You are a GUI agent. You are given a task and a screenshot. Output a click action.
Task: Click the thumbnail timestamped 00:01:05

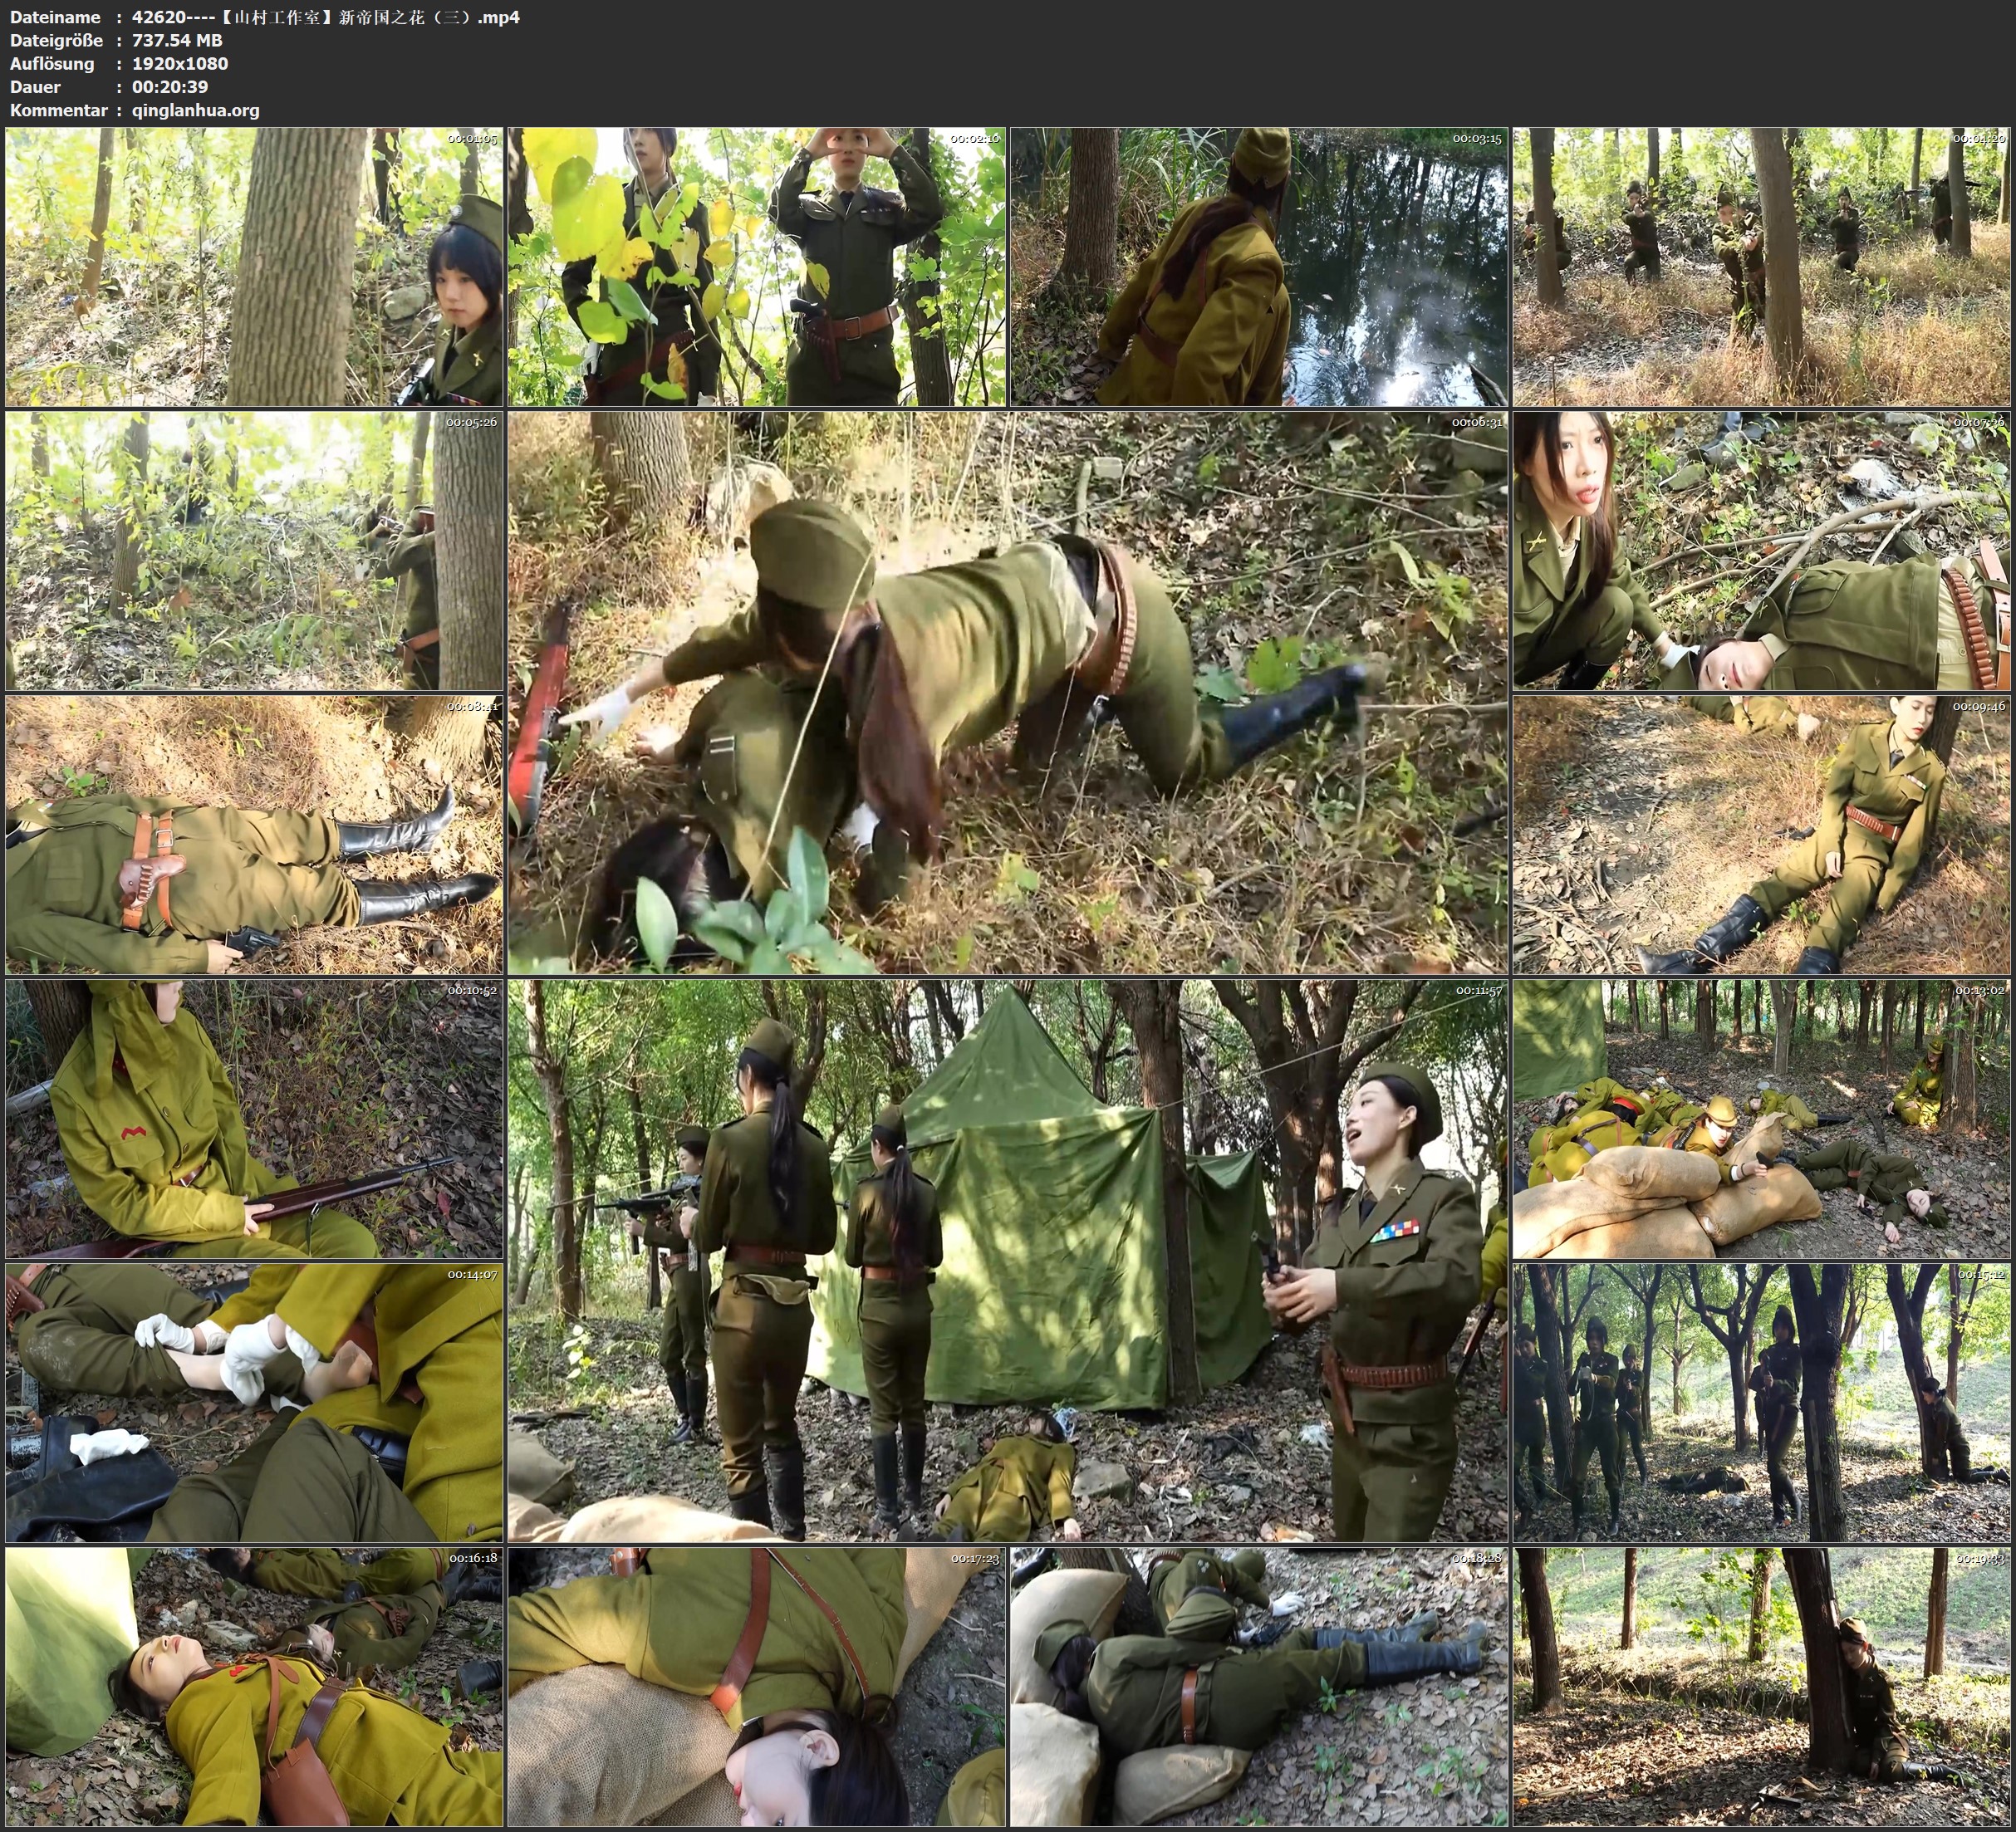pos(254,267)
